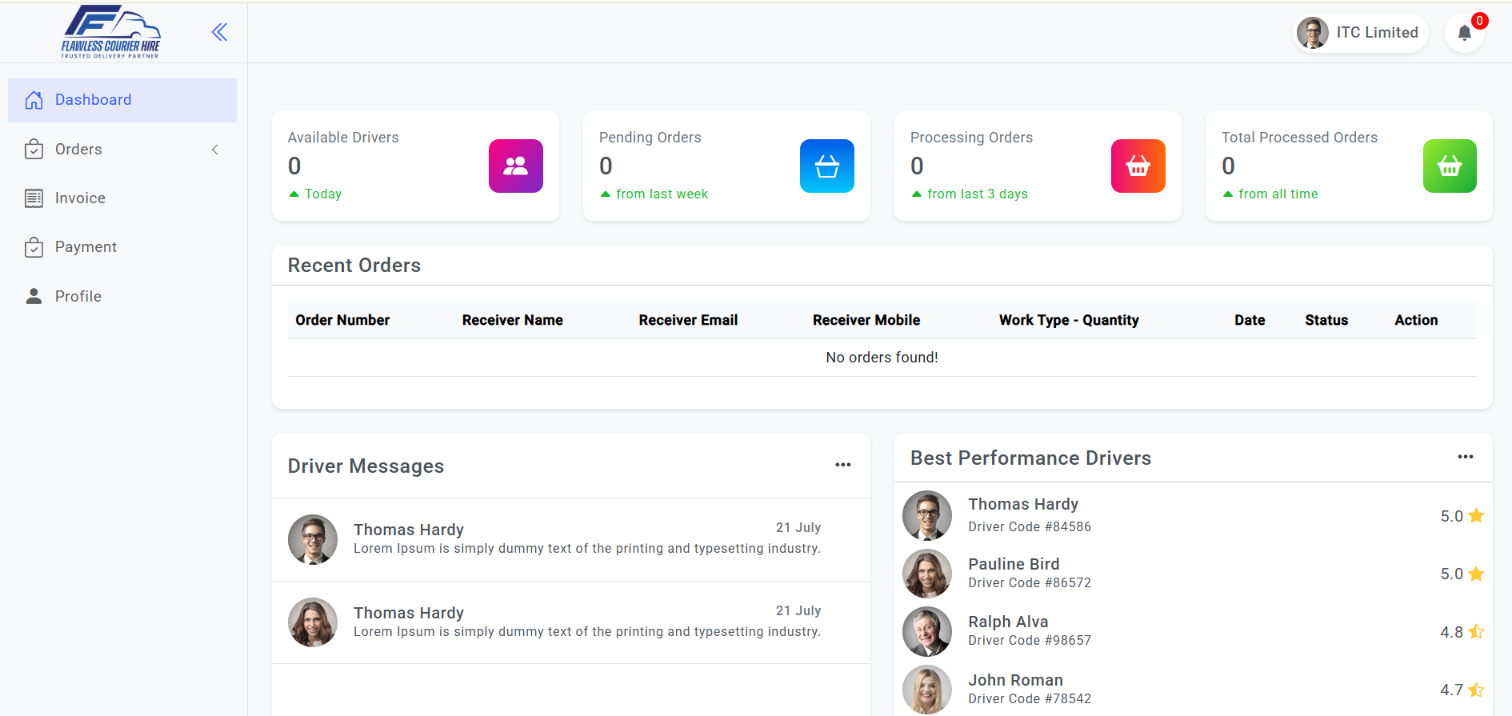1512x716 pixels.
Task: Collapse sidebar with double chevron icon
Action: (220, 32)
